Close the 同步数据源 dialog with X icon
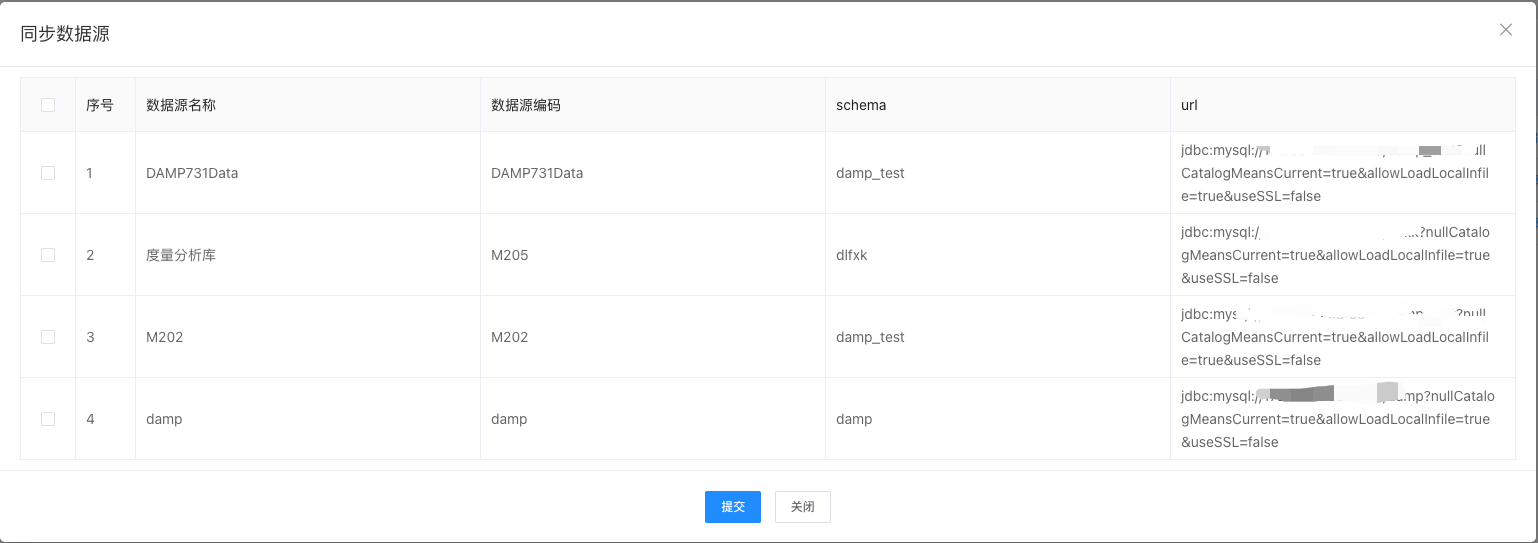The image size is (1538, 543). [x=1505, y=30]
